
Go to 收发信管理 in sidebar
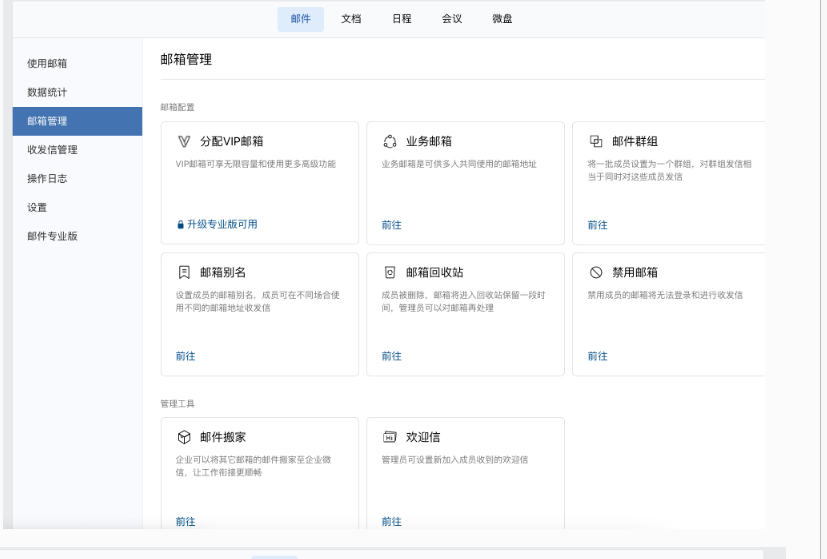coord(52,150)
